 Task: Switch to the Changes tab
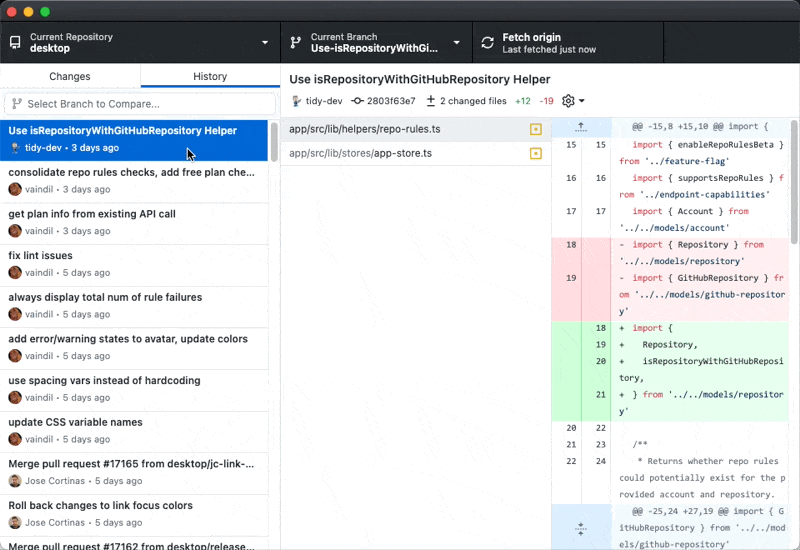click(x=70, y=76)
